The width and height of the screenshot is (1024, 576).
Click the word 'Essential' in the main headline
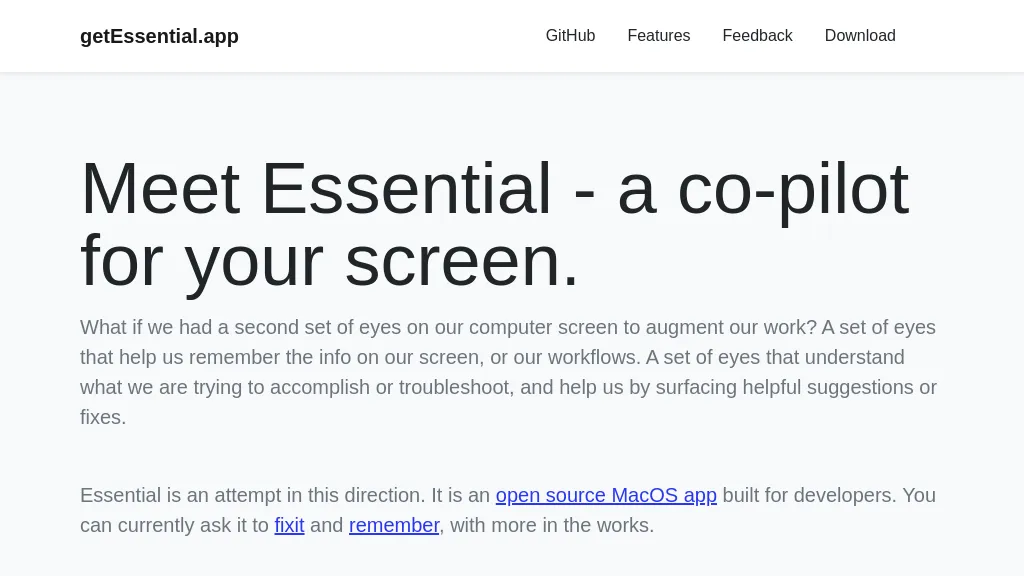[406, 189]
